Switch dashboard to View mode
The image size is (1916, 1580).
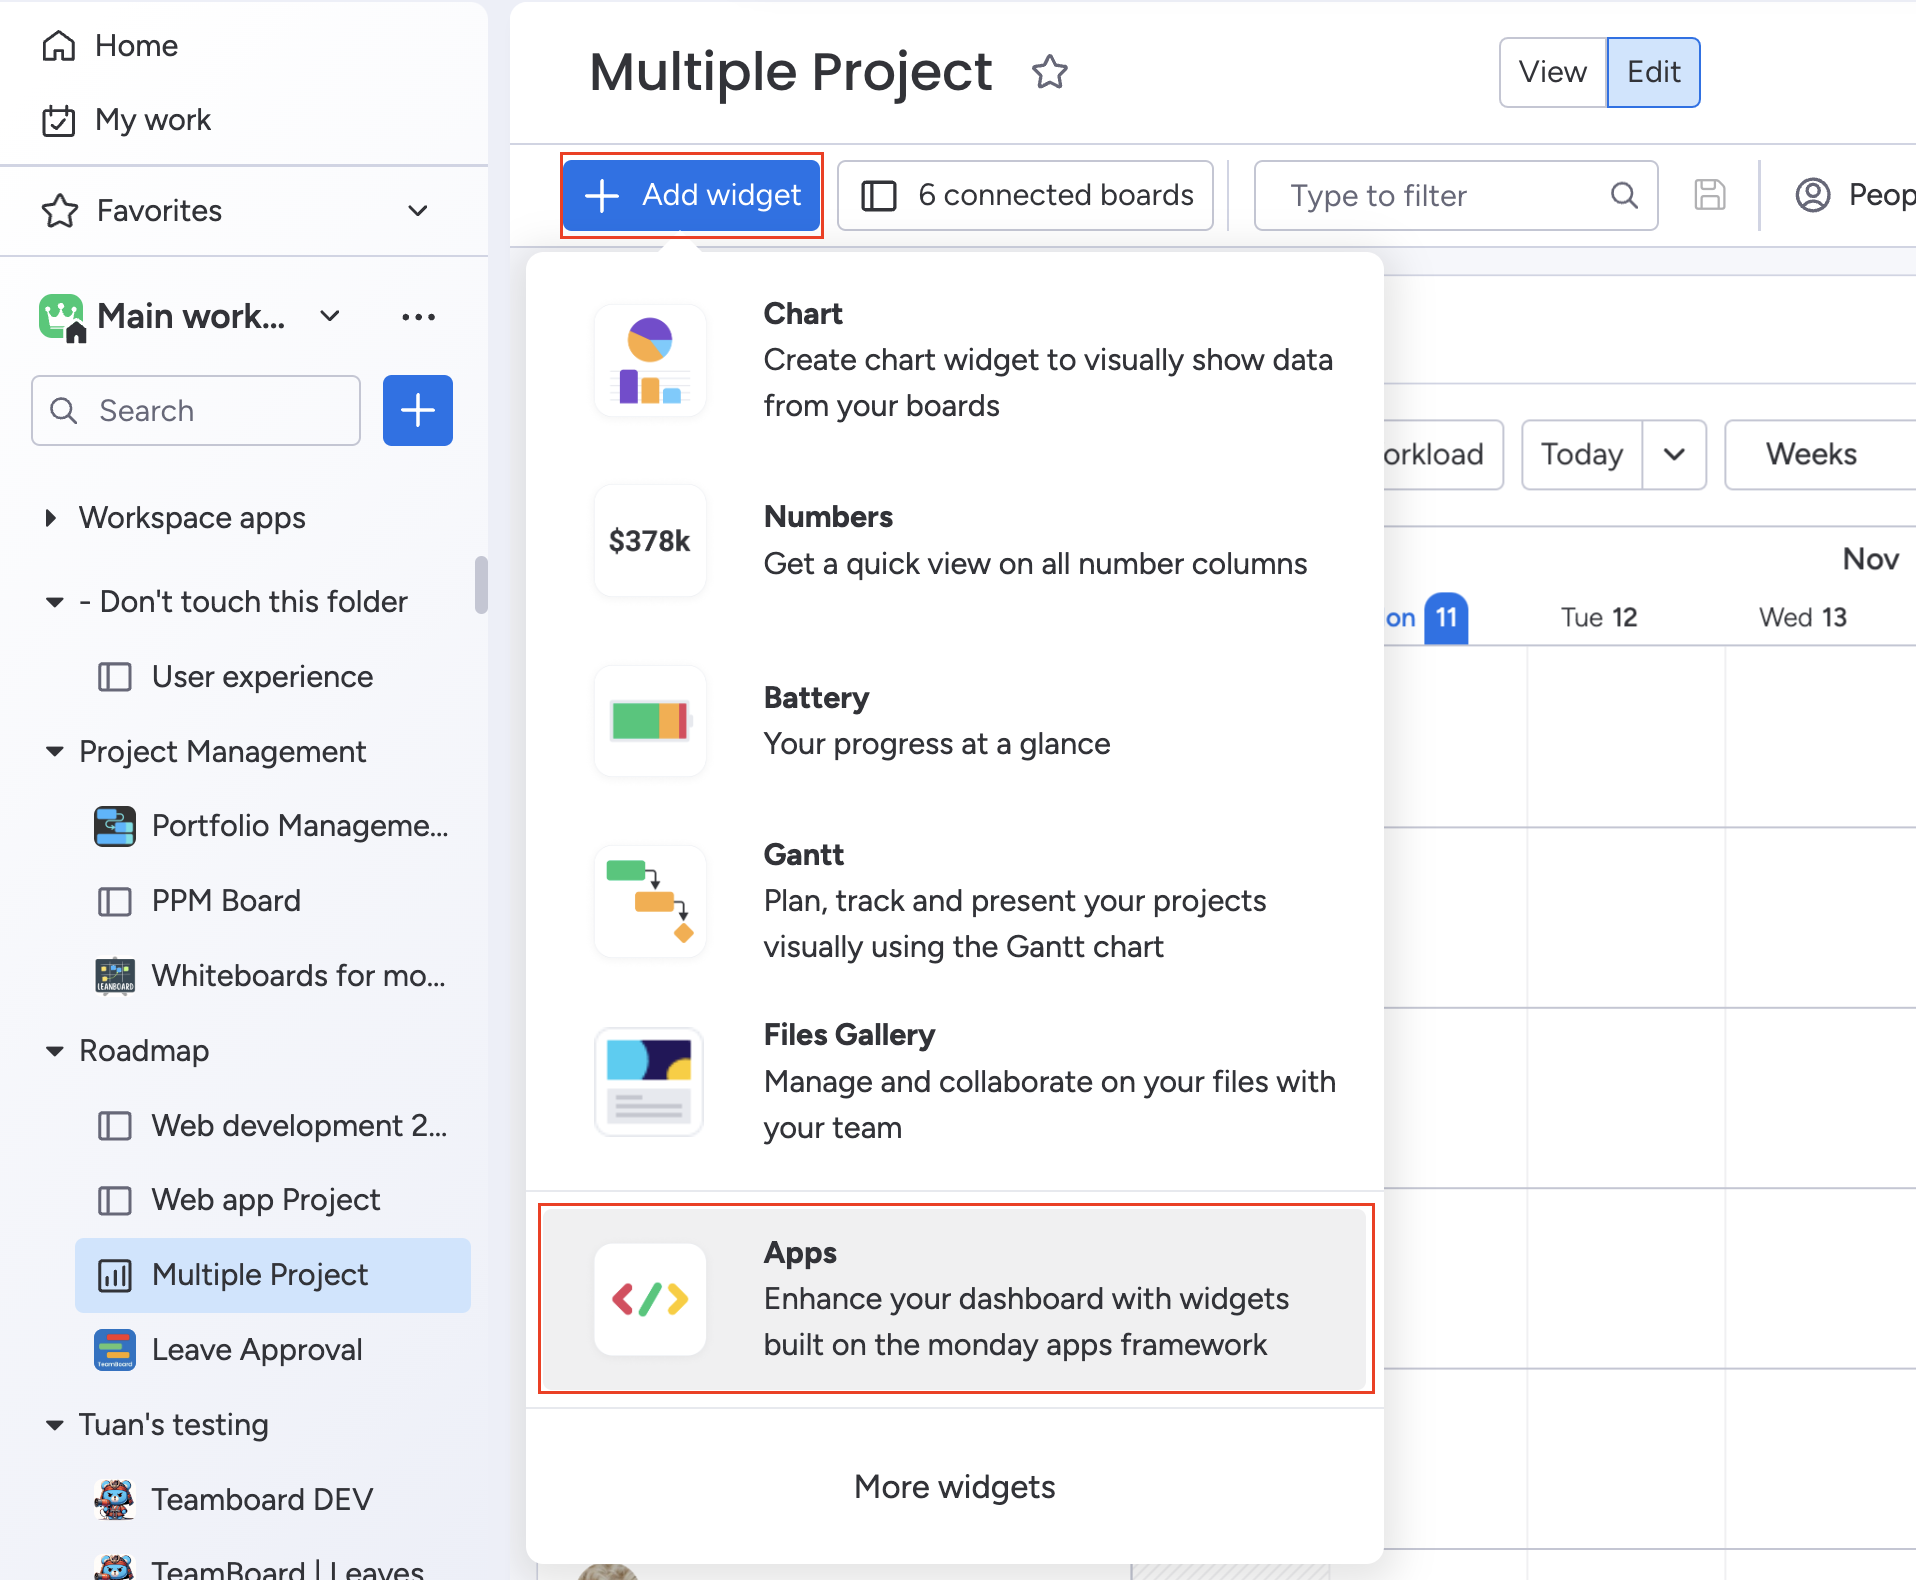tap(1552, 72)
